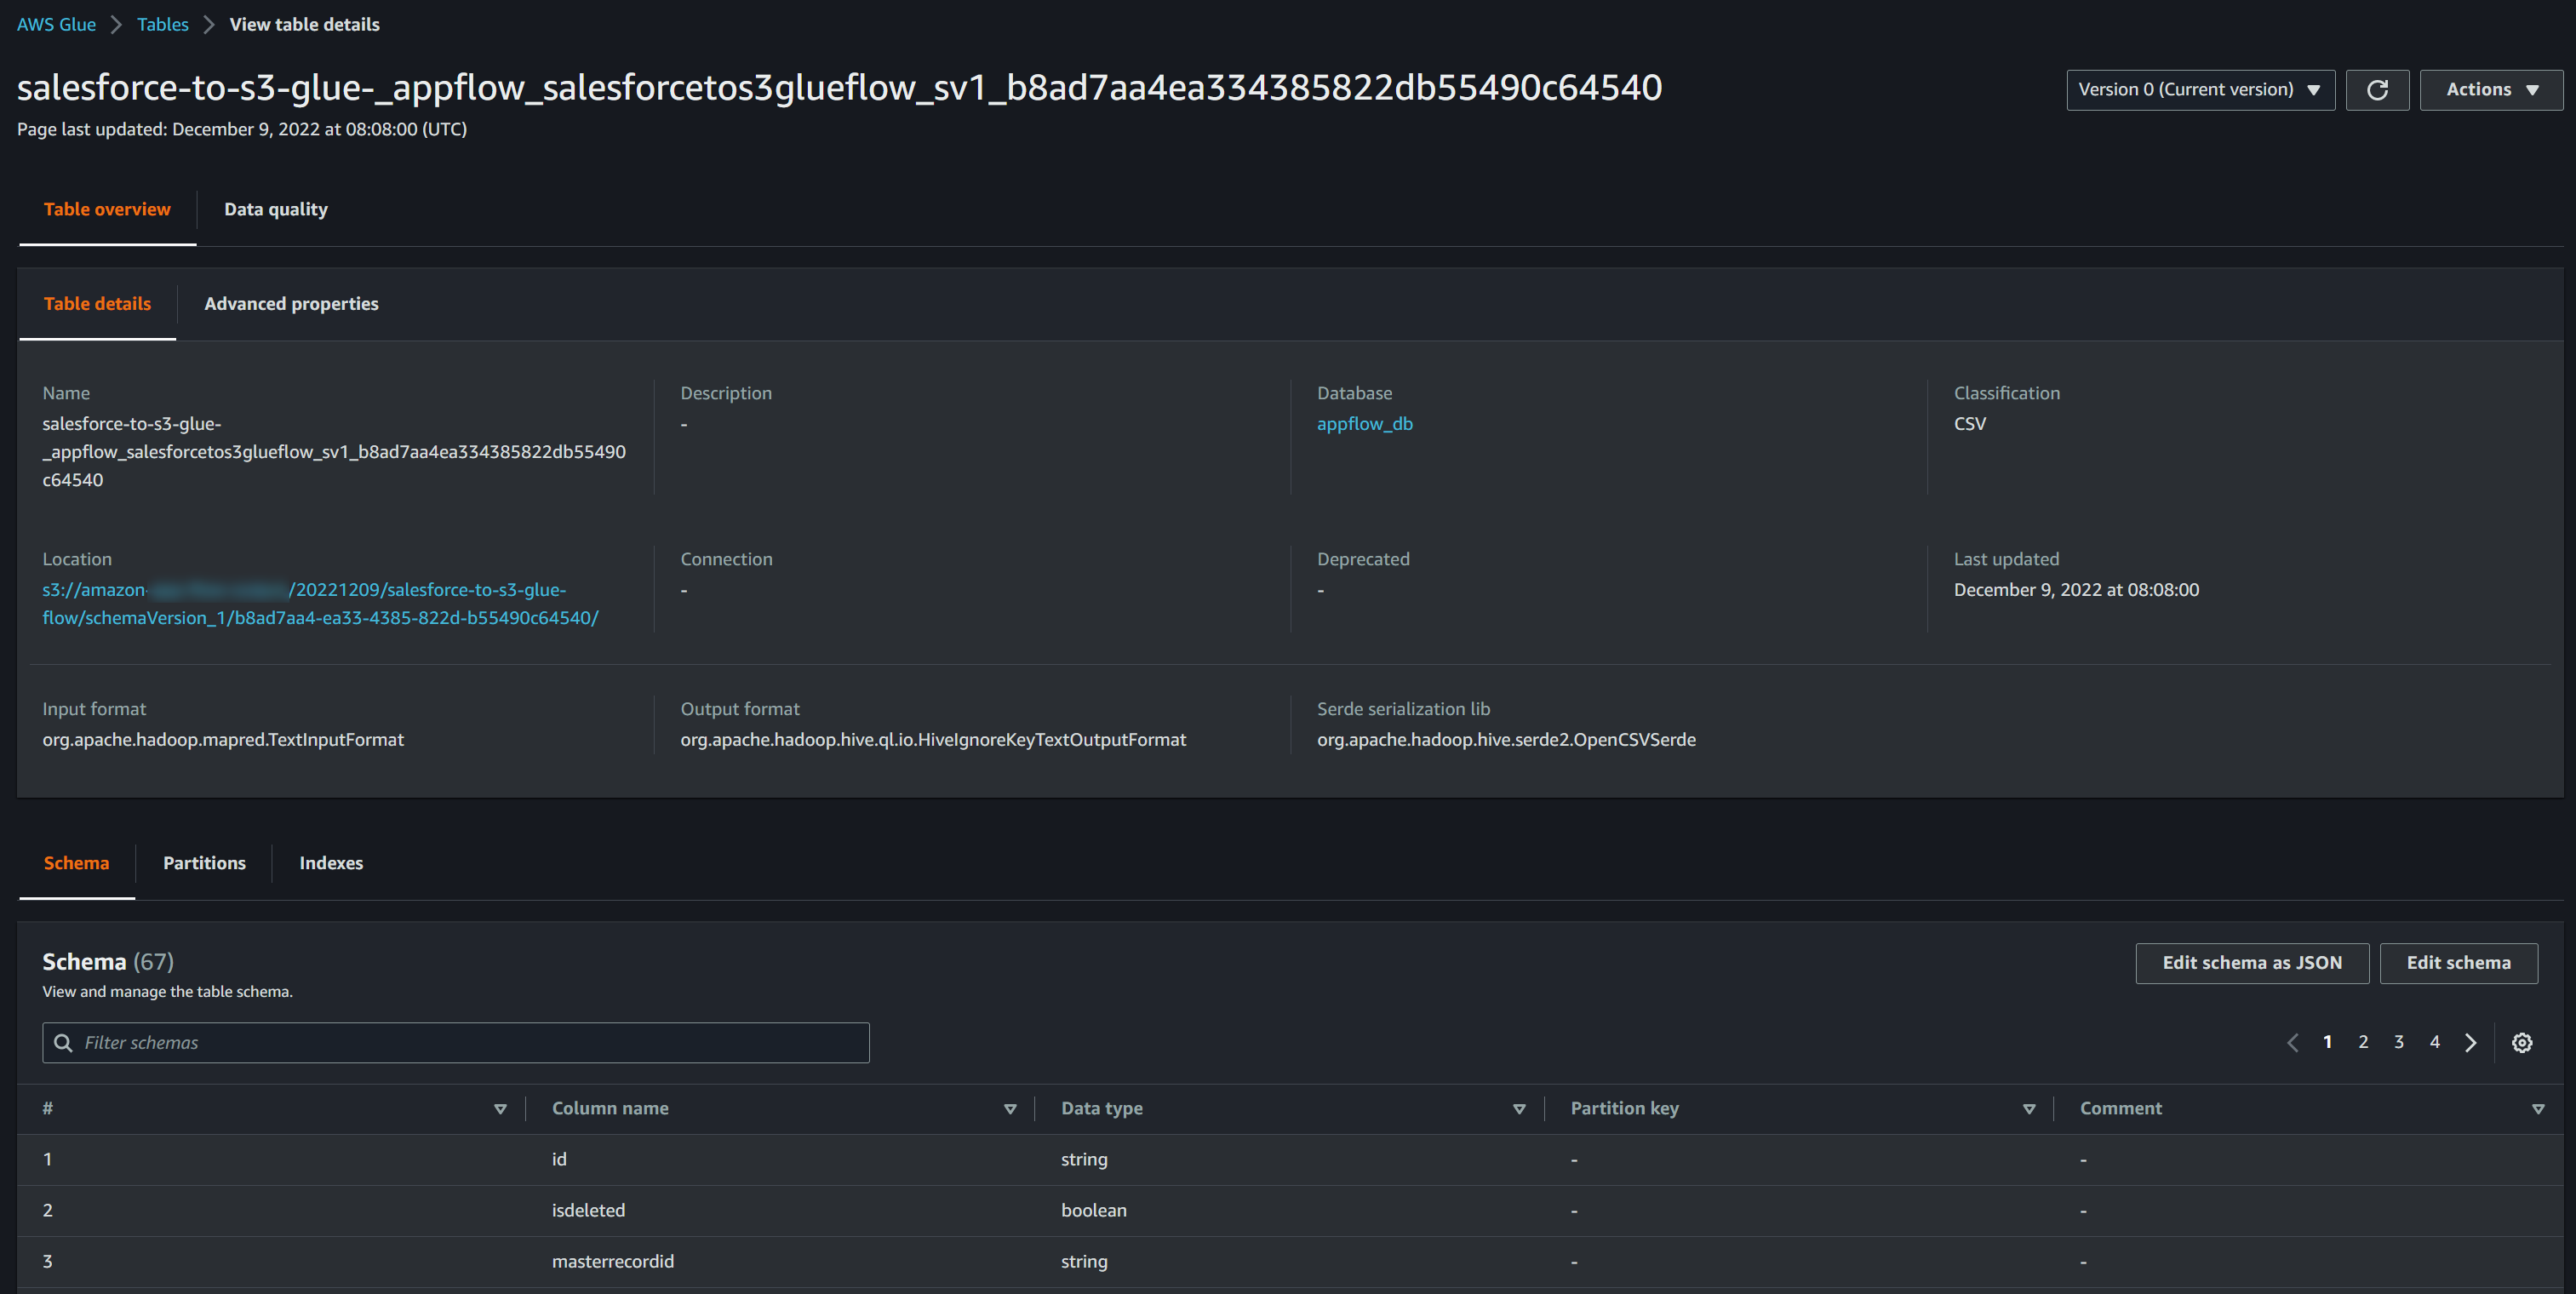Screen dimensions: 2576x1294
Task: Select the Partitions tab
Action: (x=204, y=863)
